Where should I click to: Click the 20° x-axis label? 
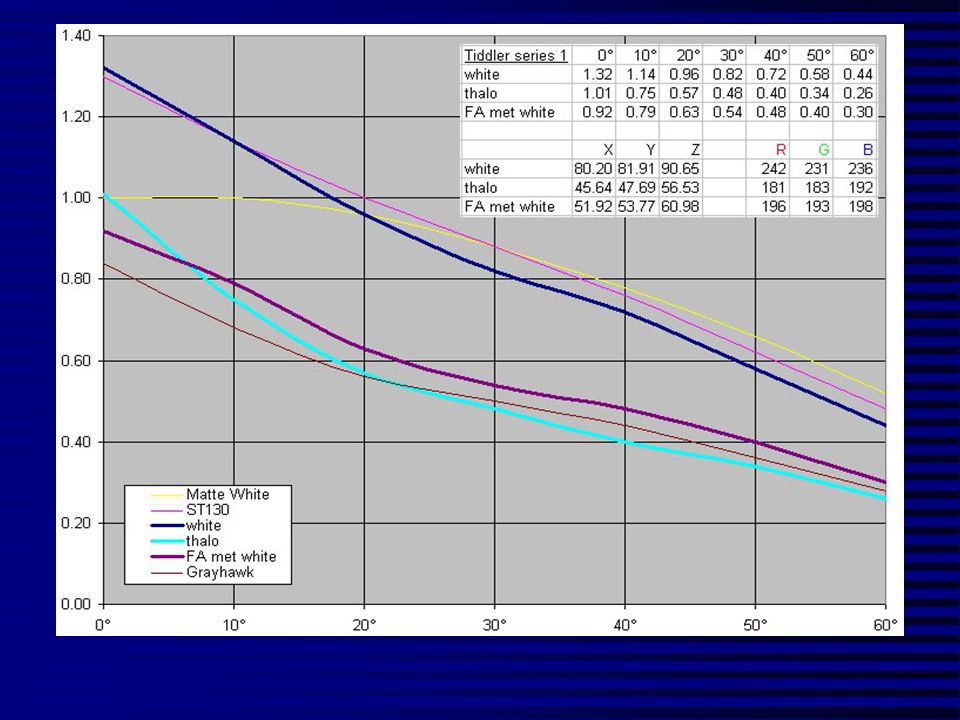[364, 624]
